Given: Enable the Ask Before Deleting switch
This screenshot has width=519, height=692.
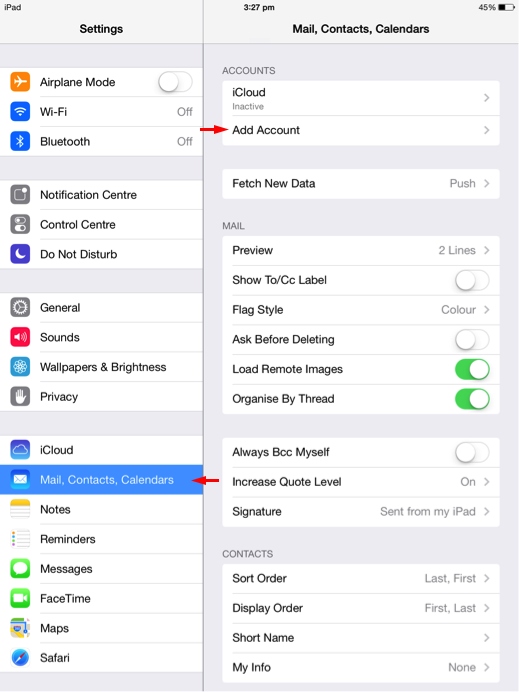Looking at the screenshot, I should tap(472, 340).
